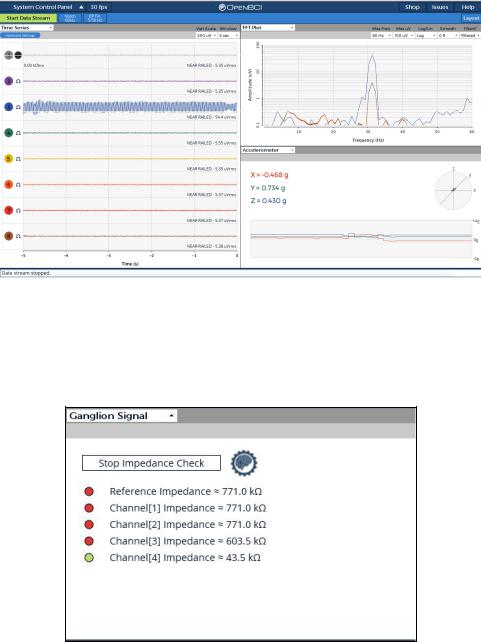481x642 pixels.
Task: Open the Filtered dropdown in FFT panel
Action: point(470,36)
